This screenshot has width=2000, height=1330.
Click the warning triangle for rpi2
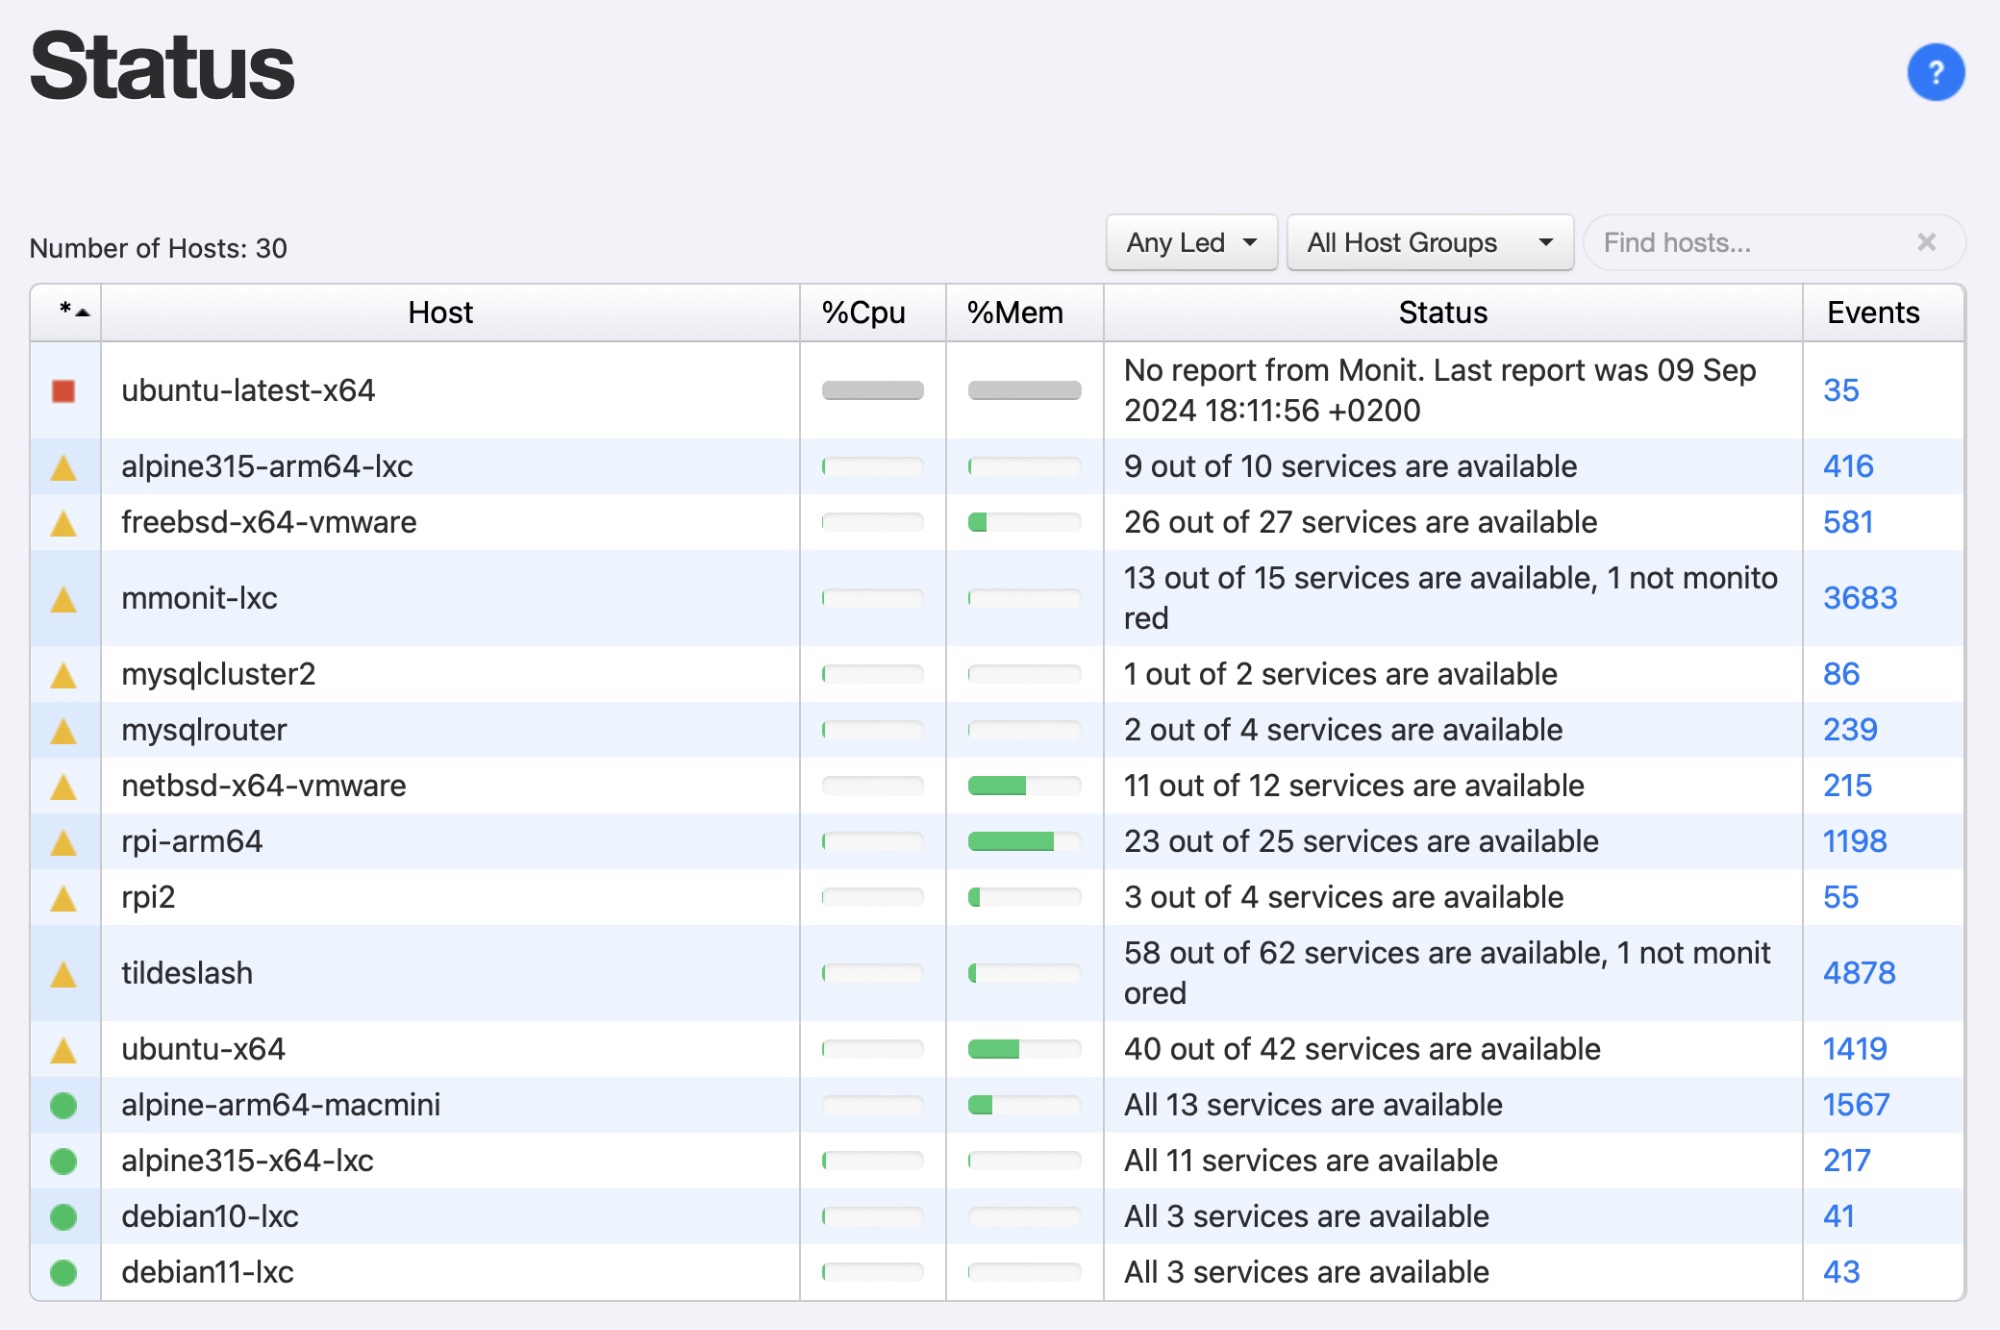pos(64,898)
